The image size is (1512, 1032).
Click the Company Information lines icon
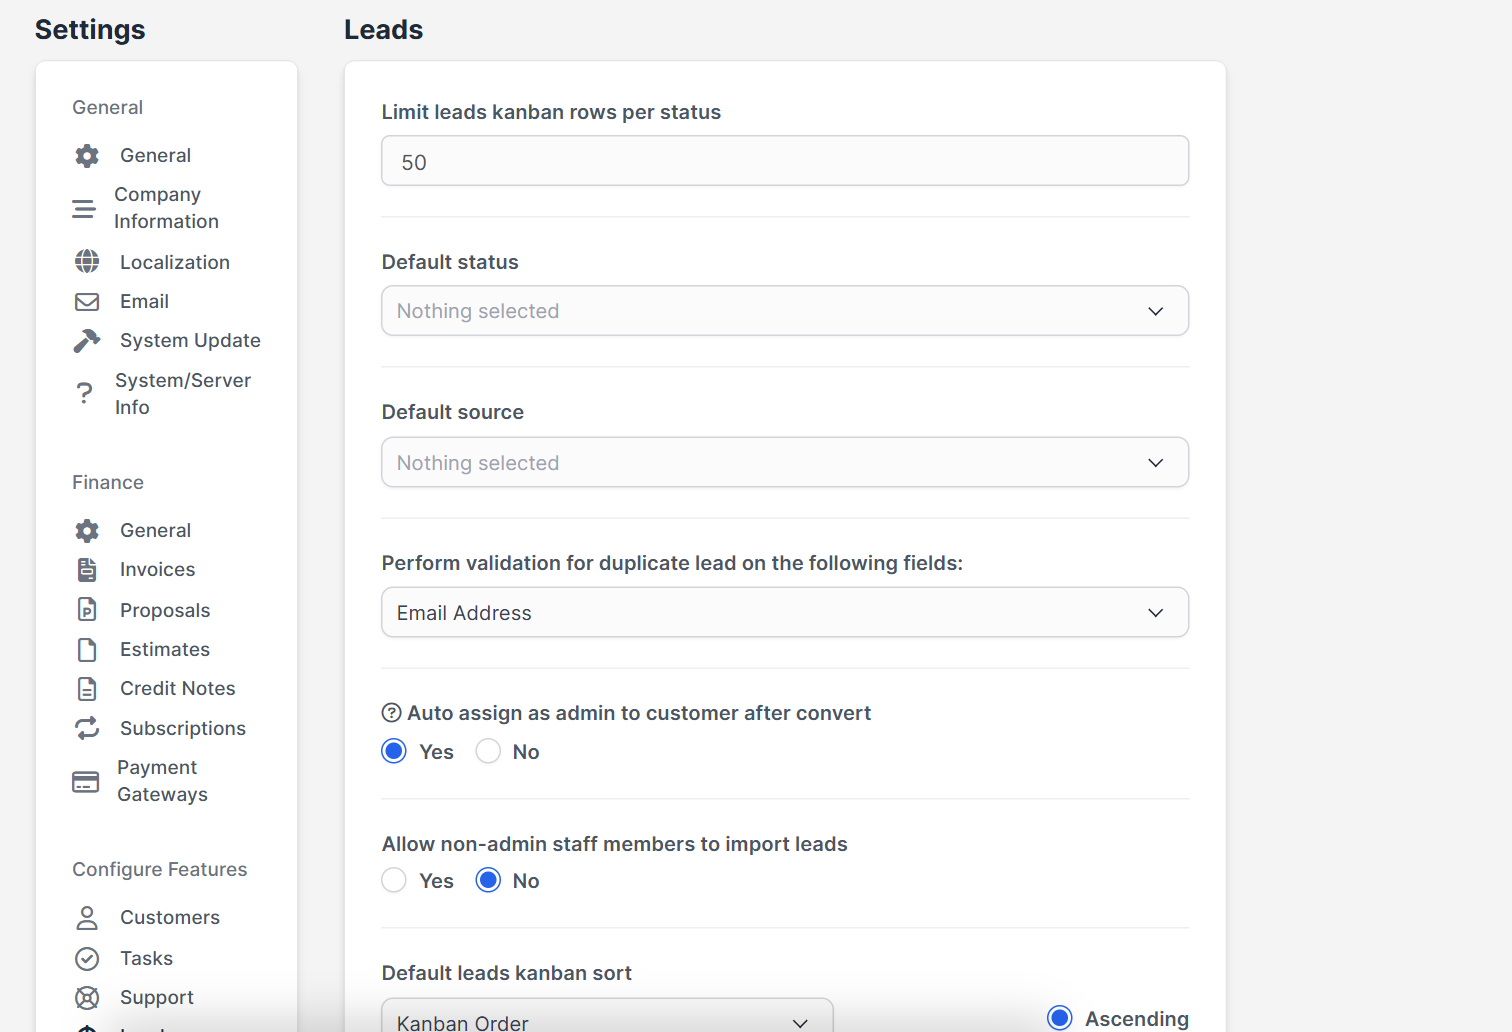[84, 208]
